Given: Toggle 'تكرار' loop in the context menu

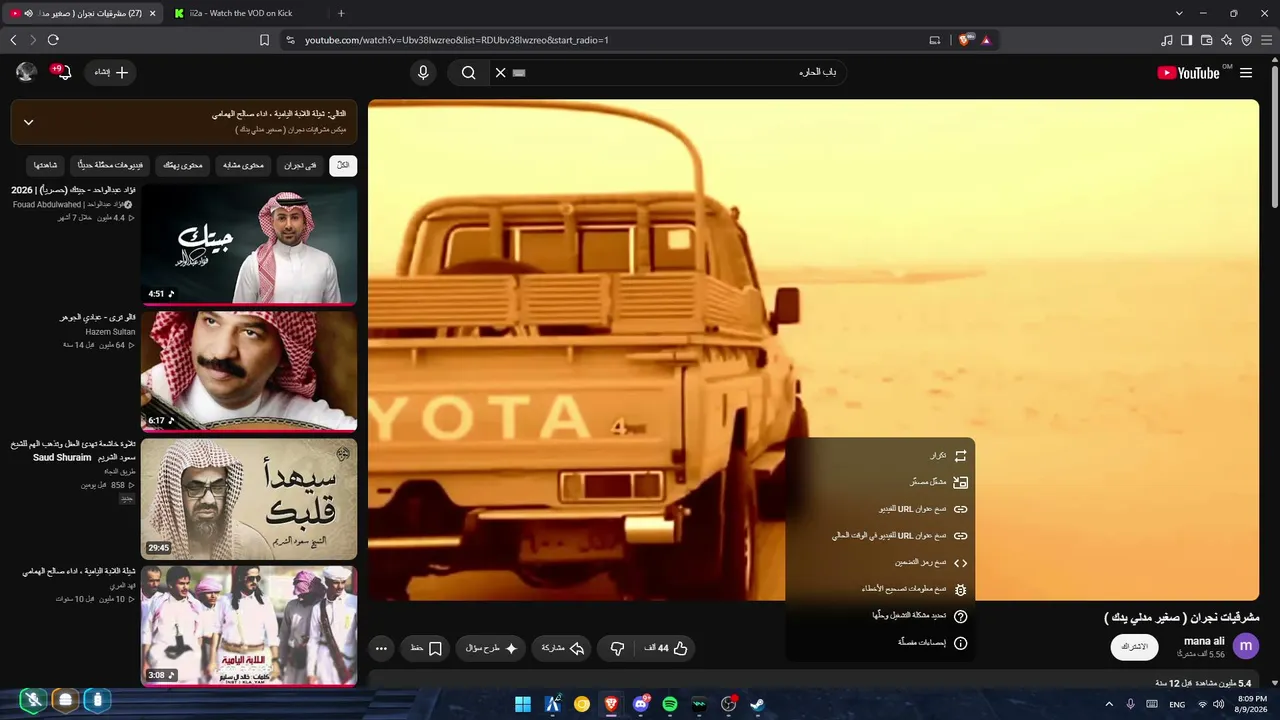Looking at the screenshot, I should [880, 456].
